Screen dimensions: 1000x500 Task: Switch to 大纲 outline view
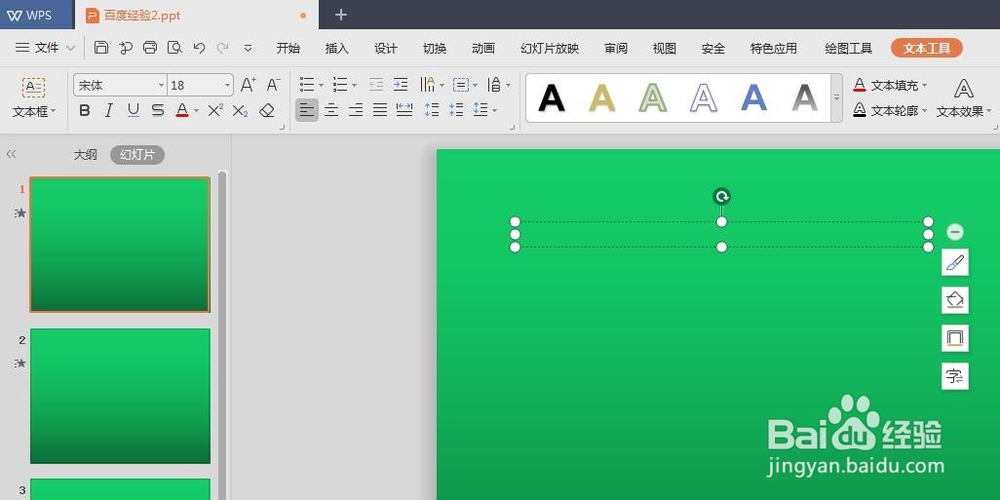pos(85,154)
